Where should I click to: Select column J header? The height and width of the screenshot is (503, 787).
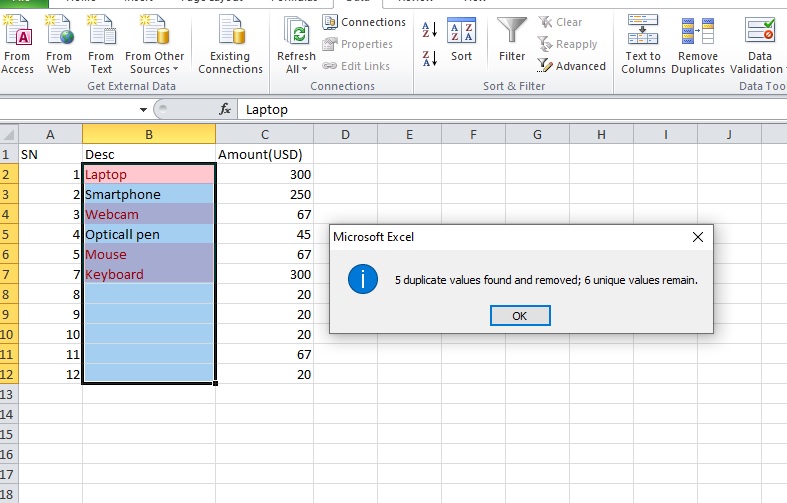(x=729, y=135)
